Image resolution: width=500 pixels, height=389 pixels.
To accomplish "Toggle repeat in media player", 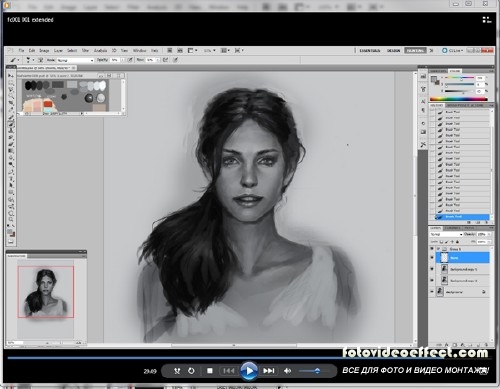I will click(191, 371).
